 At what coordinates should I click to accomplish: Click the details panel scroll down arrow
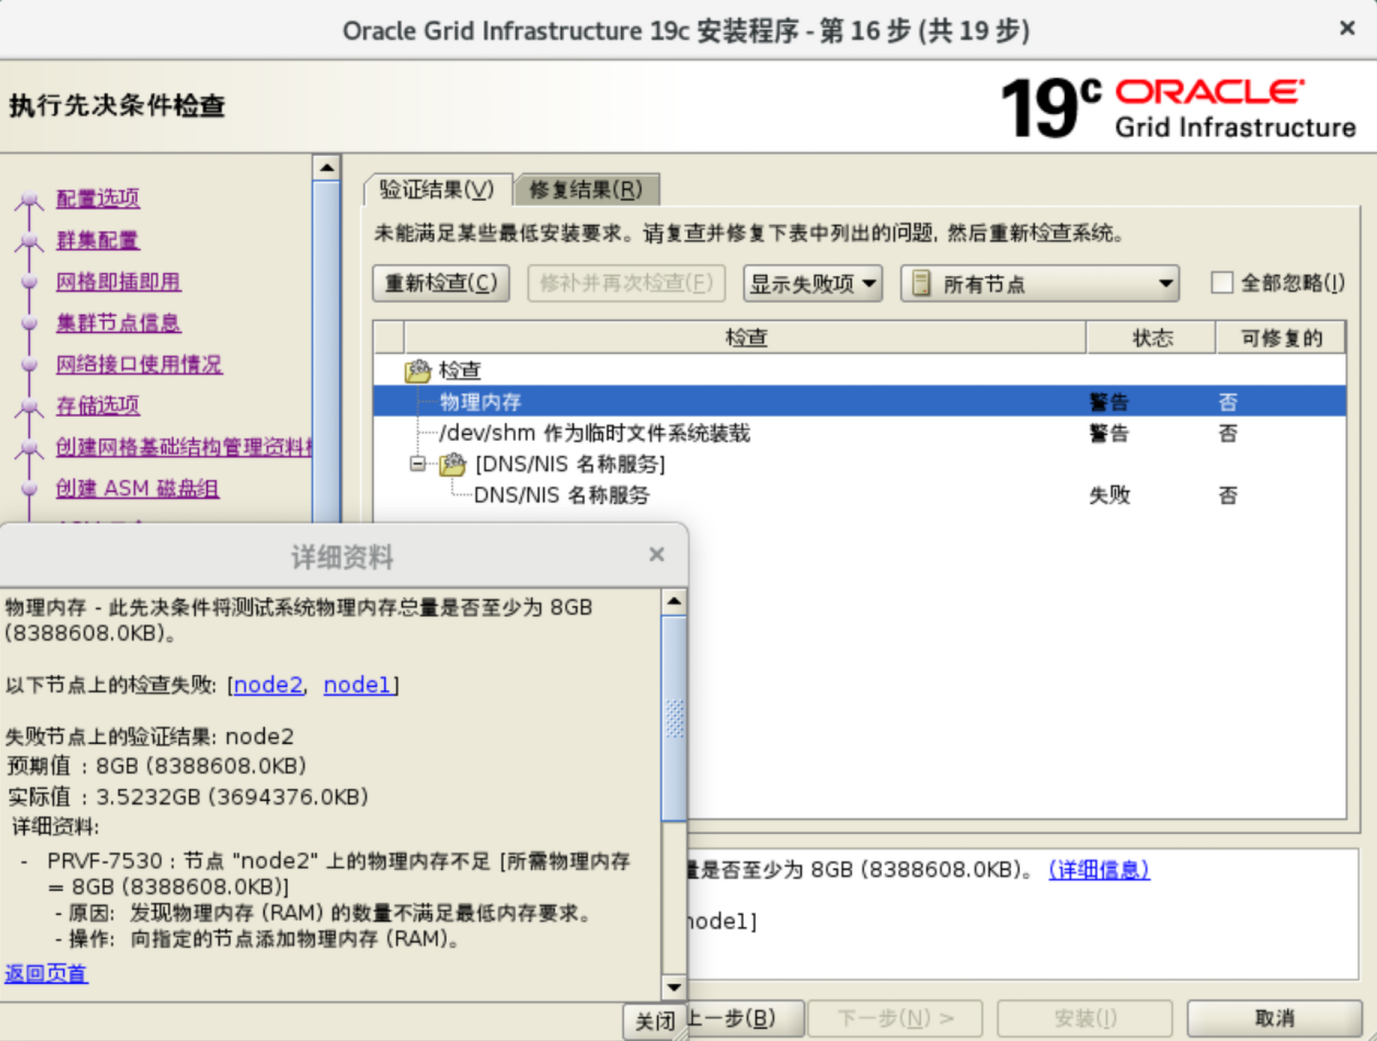point(674,987)
